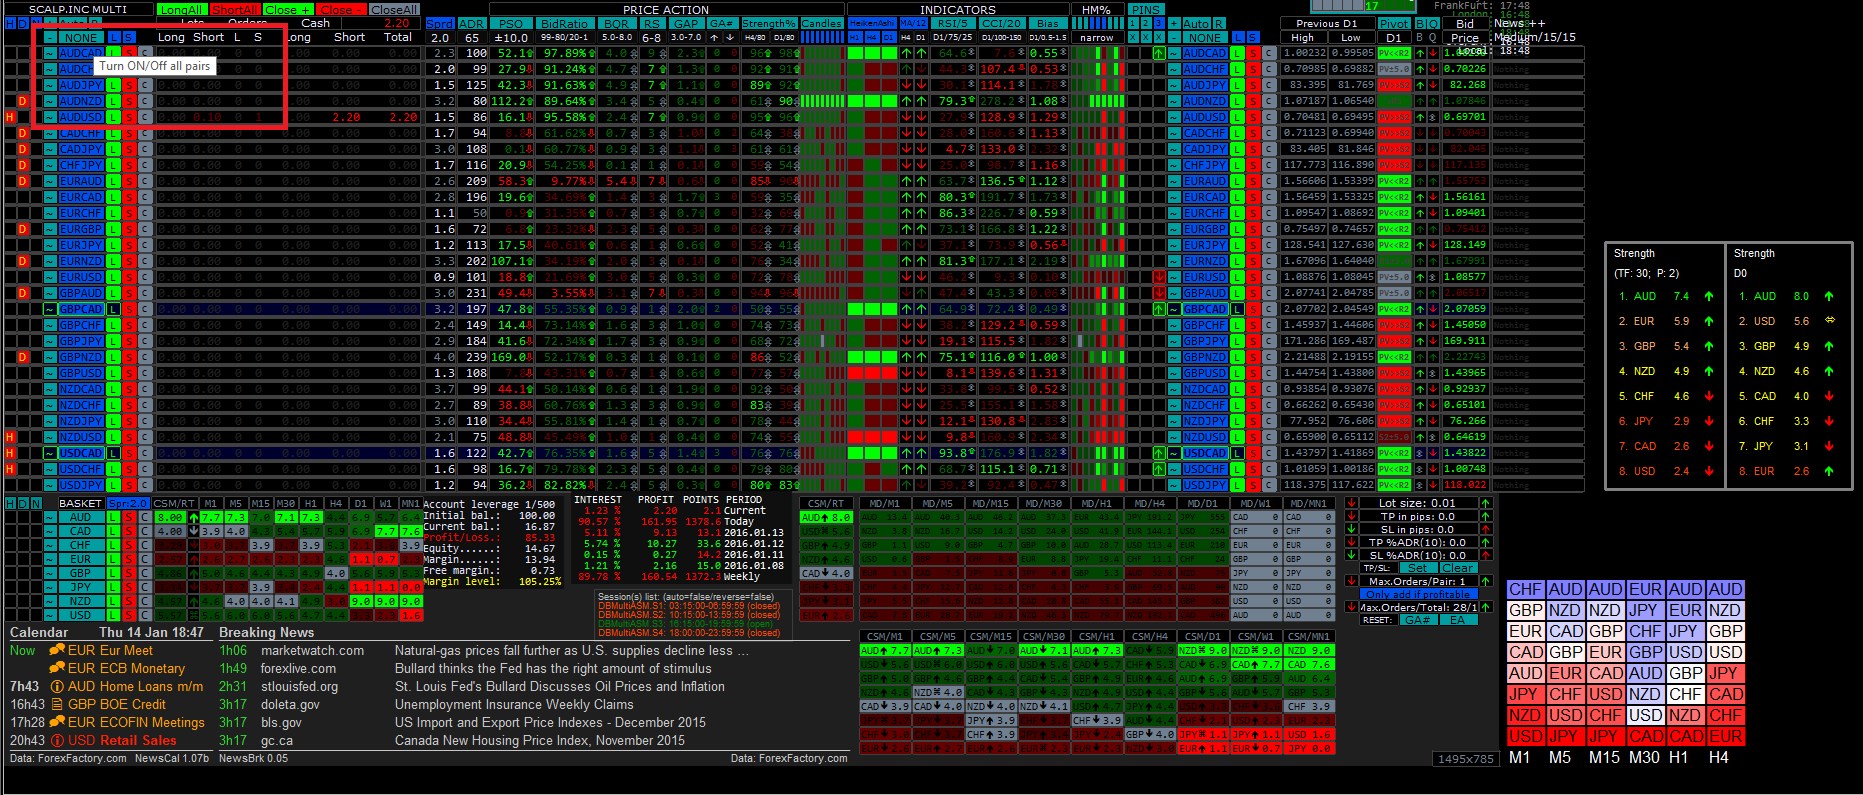Click the CHF cell in the M1 heatmap column
The height and width of the screenshot is (795, 1863).
pyautogui.click(x=1525, y=590)
